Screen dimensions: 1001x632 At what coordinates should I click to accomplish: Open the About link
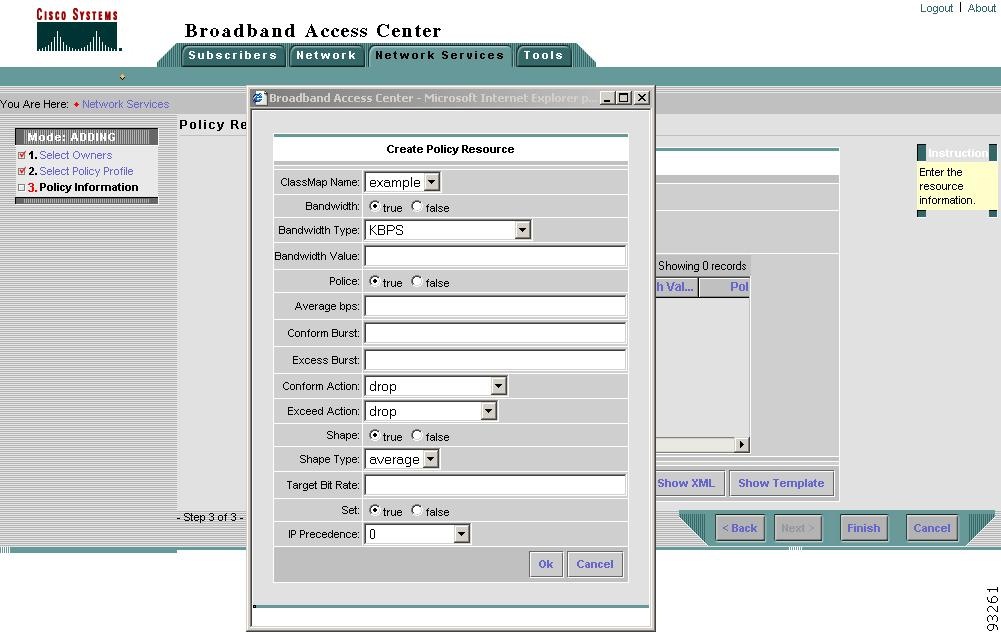[981, 8]
